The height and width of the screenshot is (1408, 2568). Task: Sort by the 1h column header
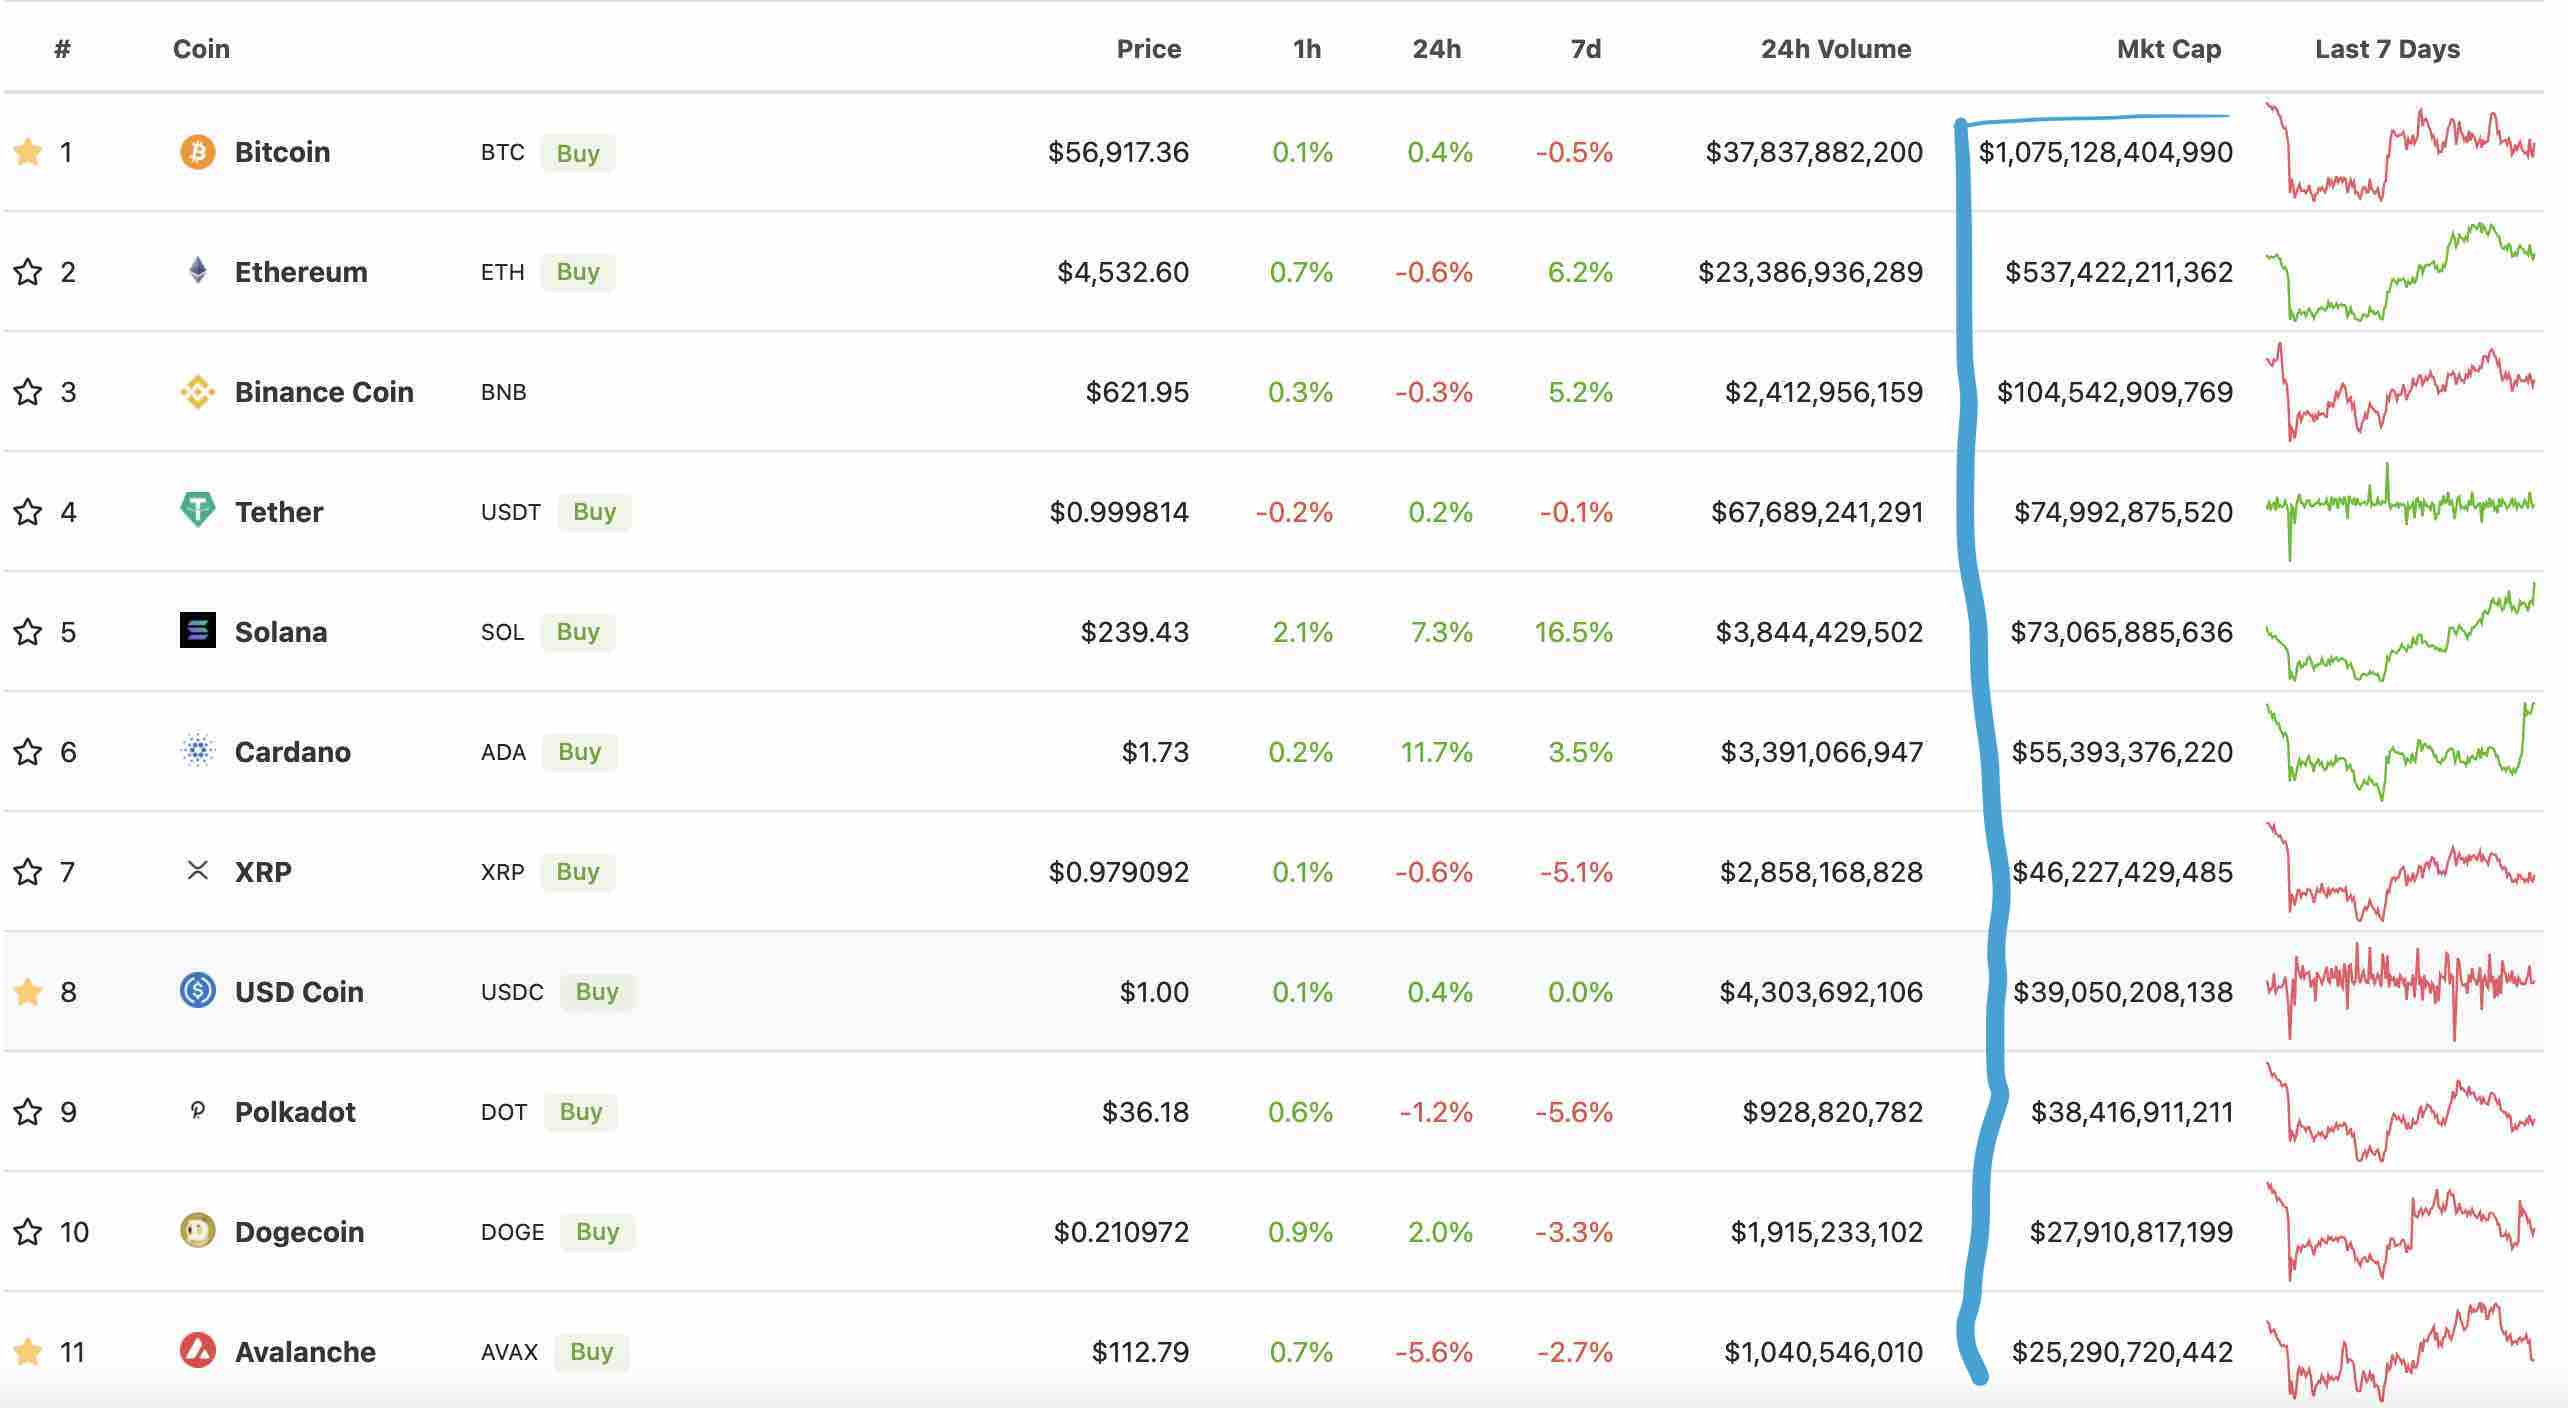(x=1306, y=49)
